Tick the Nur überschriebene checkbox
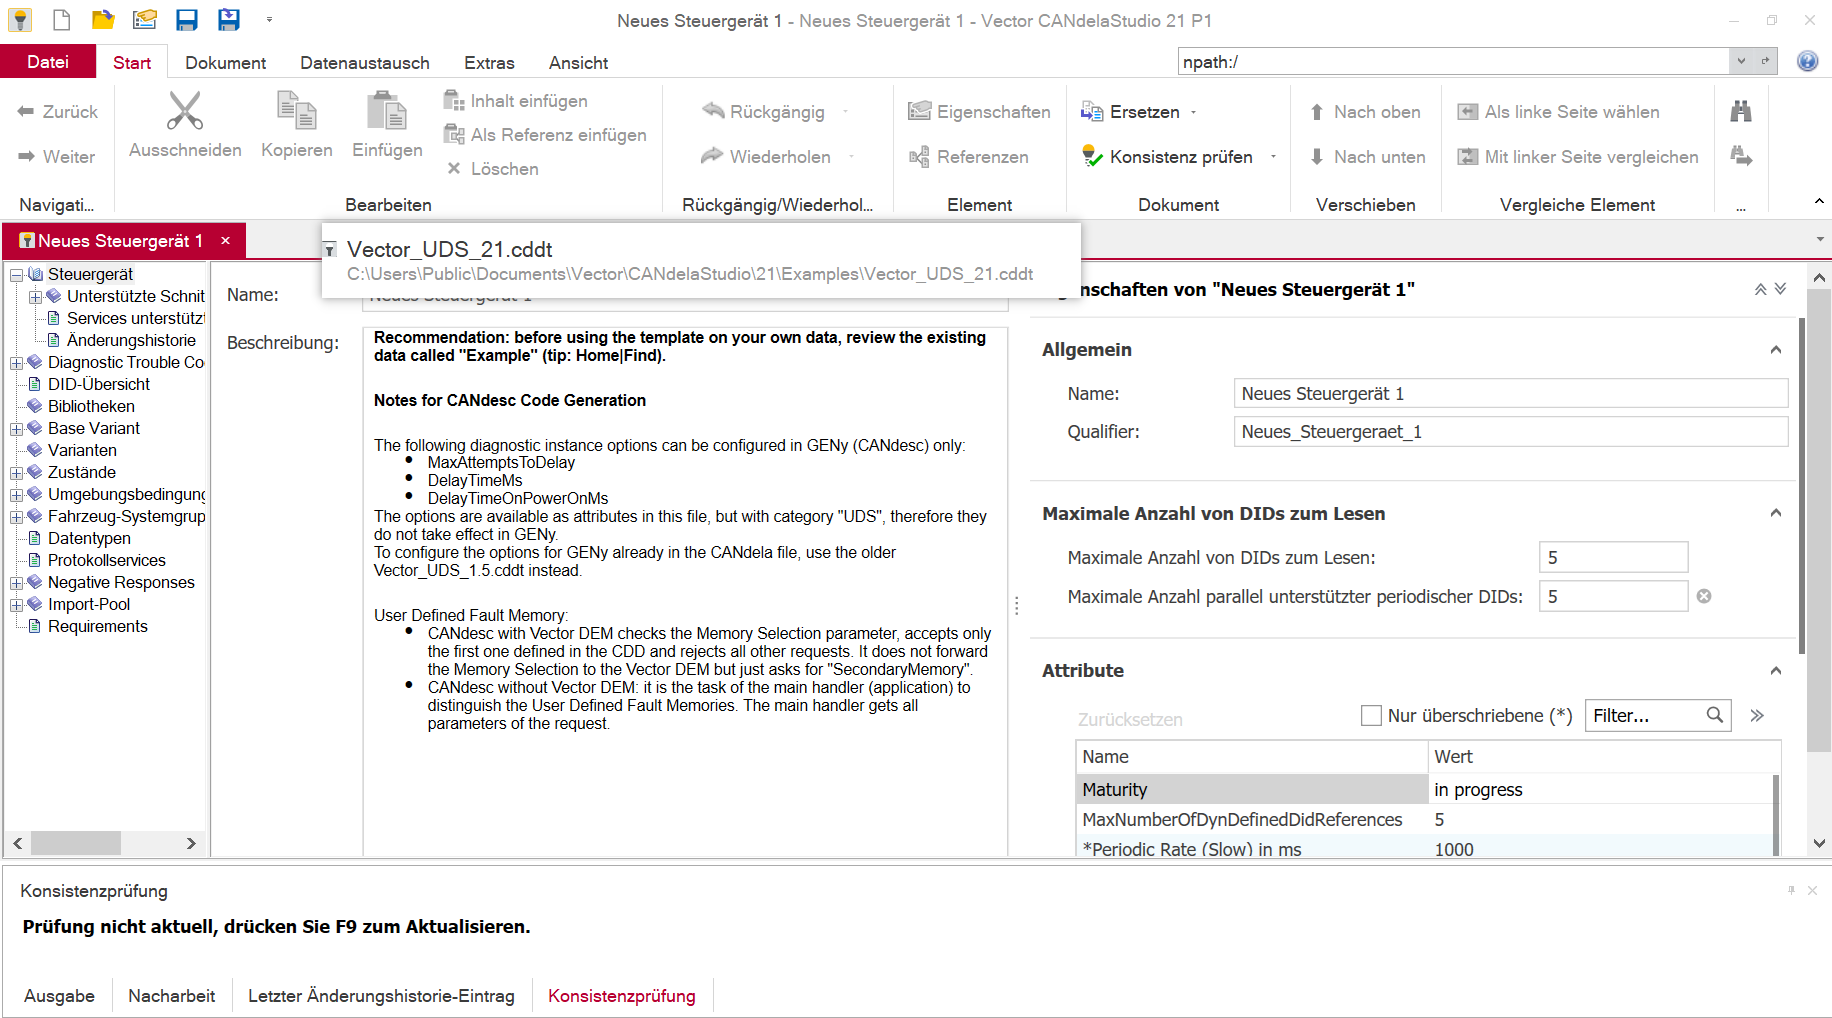Viewport: 1832px width, 1018px height. (1371, 715)
